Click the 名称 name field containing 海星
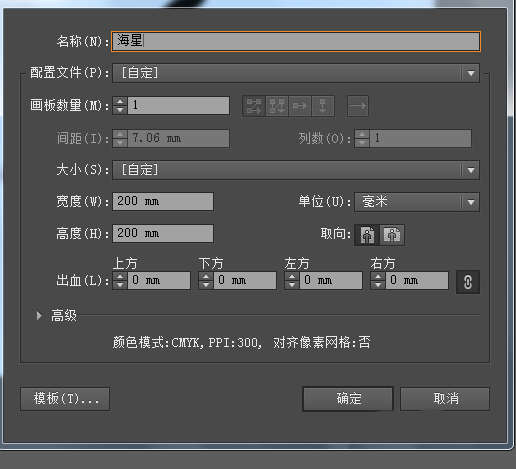516x469 pixels. pyautogui.click(x=296, y=41)
